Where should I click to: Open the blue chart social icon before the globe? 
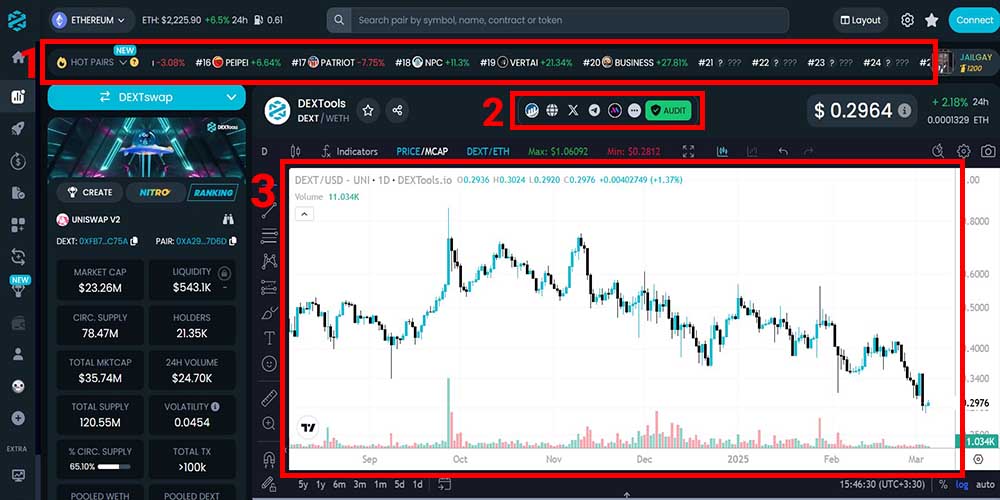click(x=532, y=110)
